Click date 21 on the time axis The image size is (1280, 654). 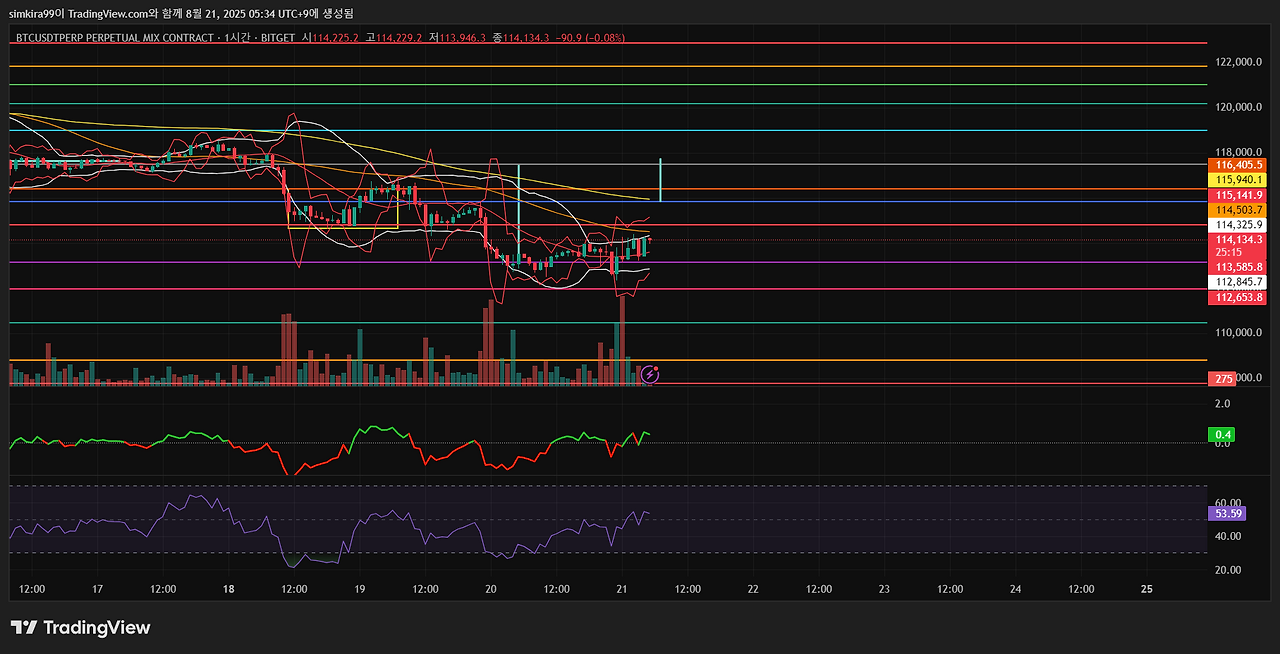(x=622, y=589)
